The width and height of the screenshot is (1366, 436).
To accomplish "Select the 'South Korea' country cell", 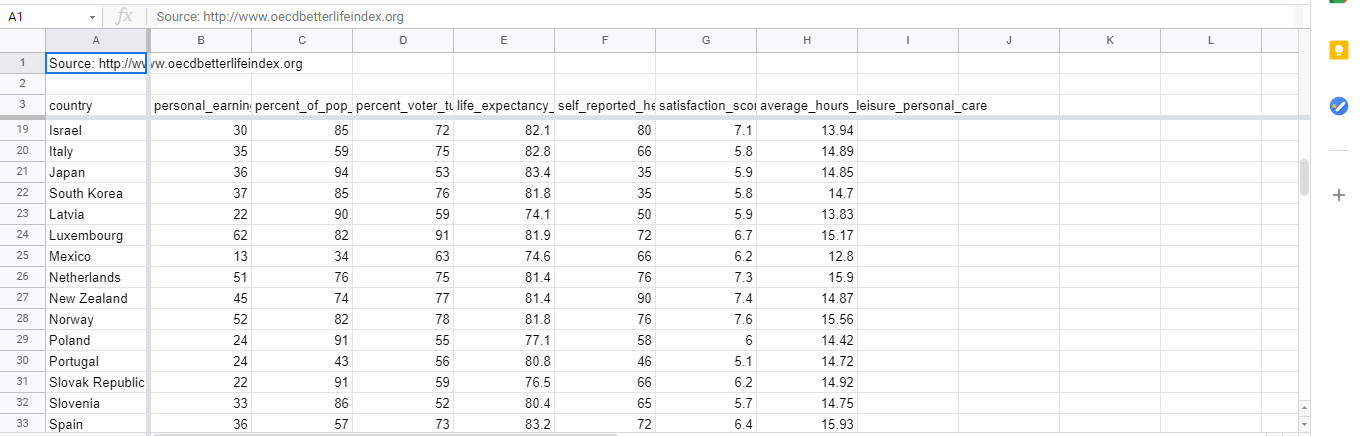I will [x=97, y=193].
